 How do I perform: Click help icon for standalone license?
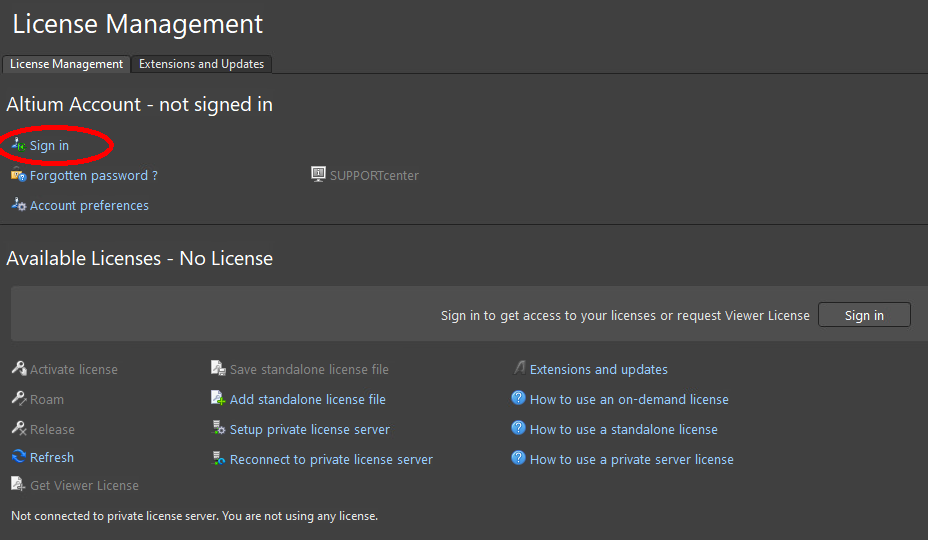[518, 428]
